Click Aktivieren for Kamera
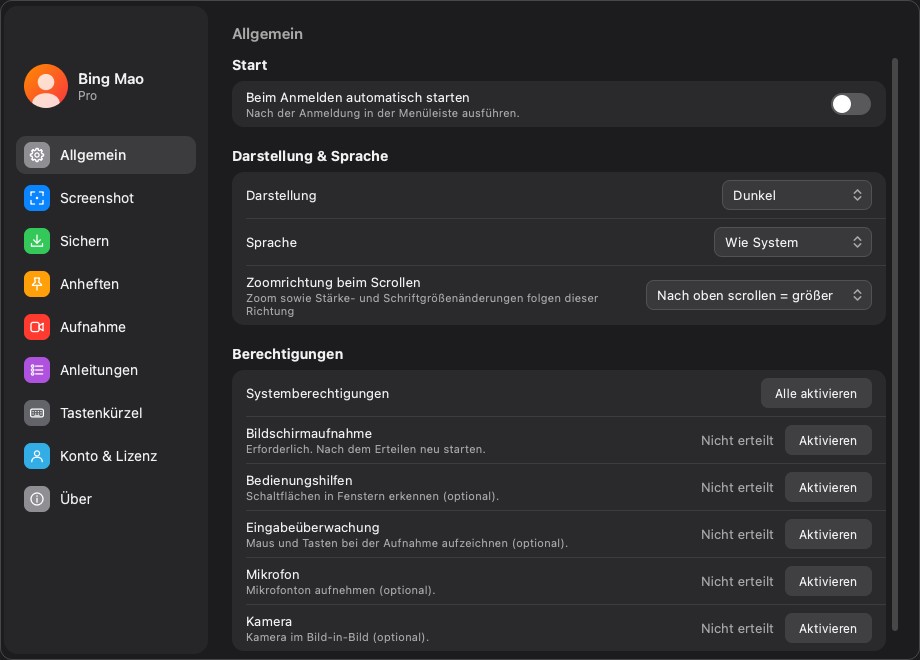The width and height of the screenshot is (920, 660). pyautogui.click(x=828, y=628)
